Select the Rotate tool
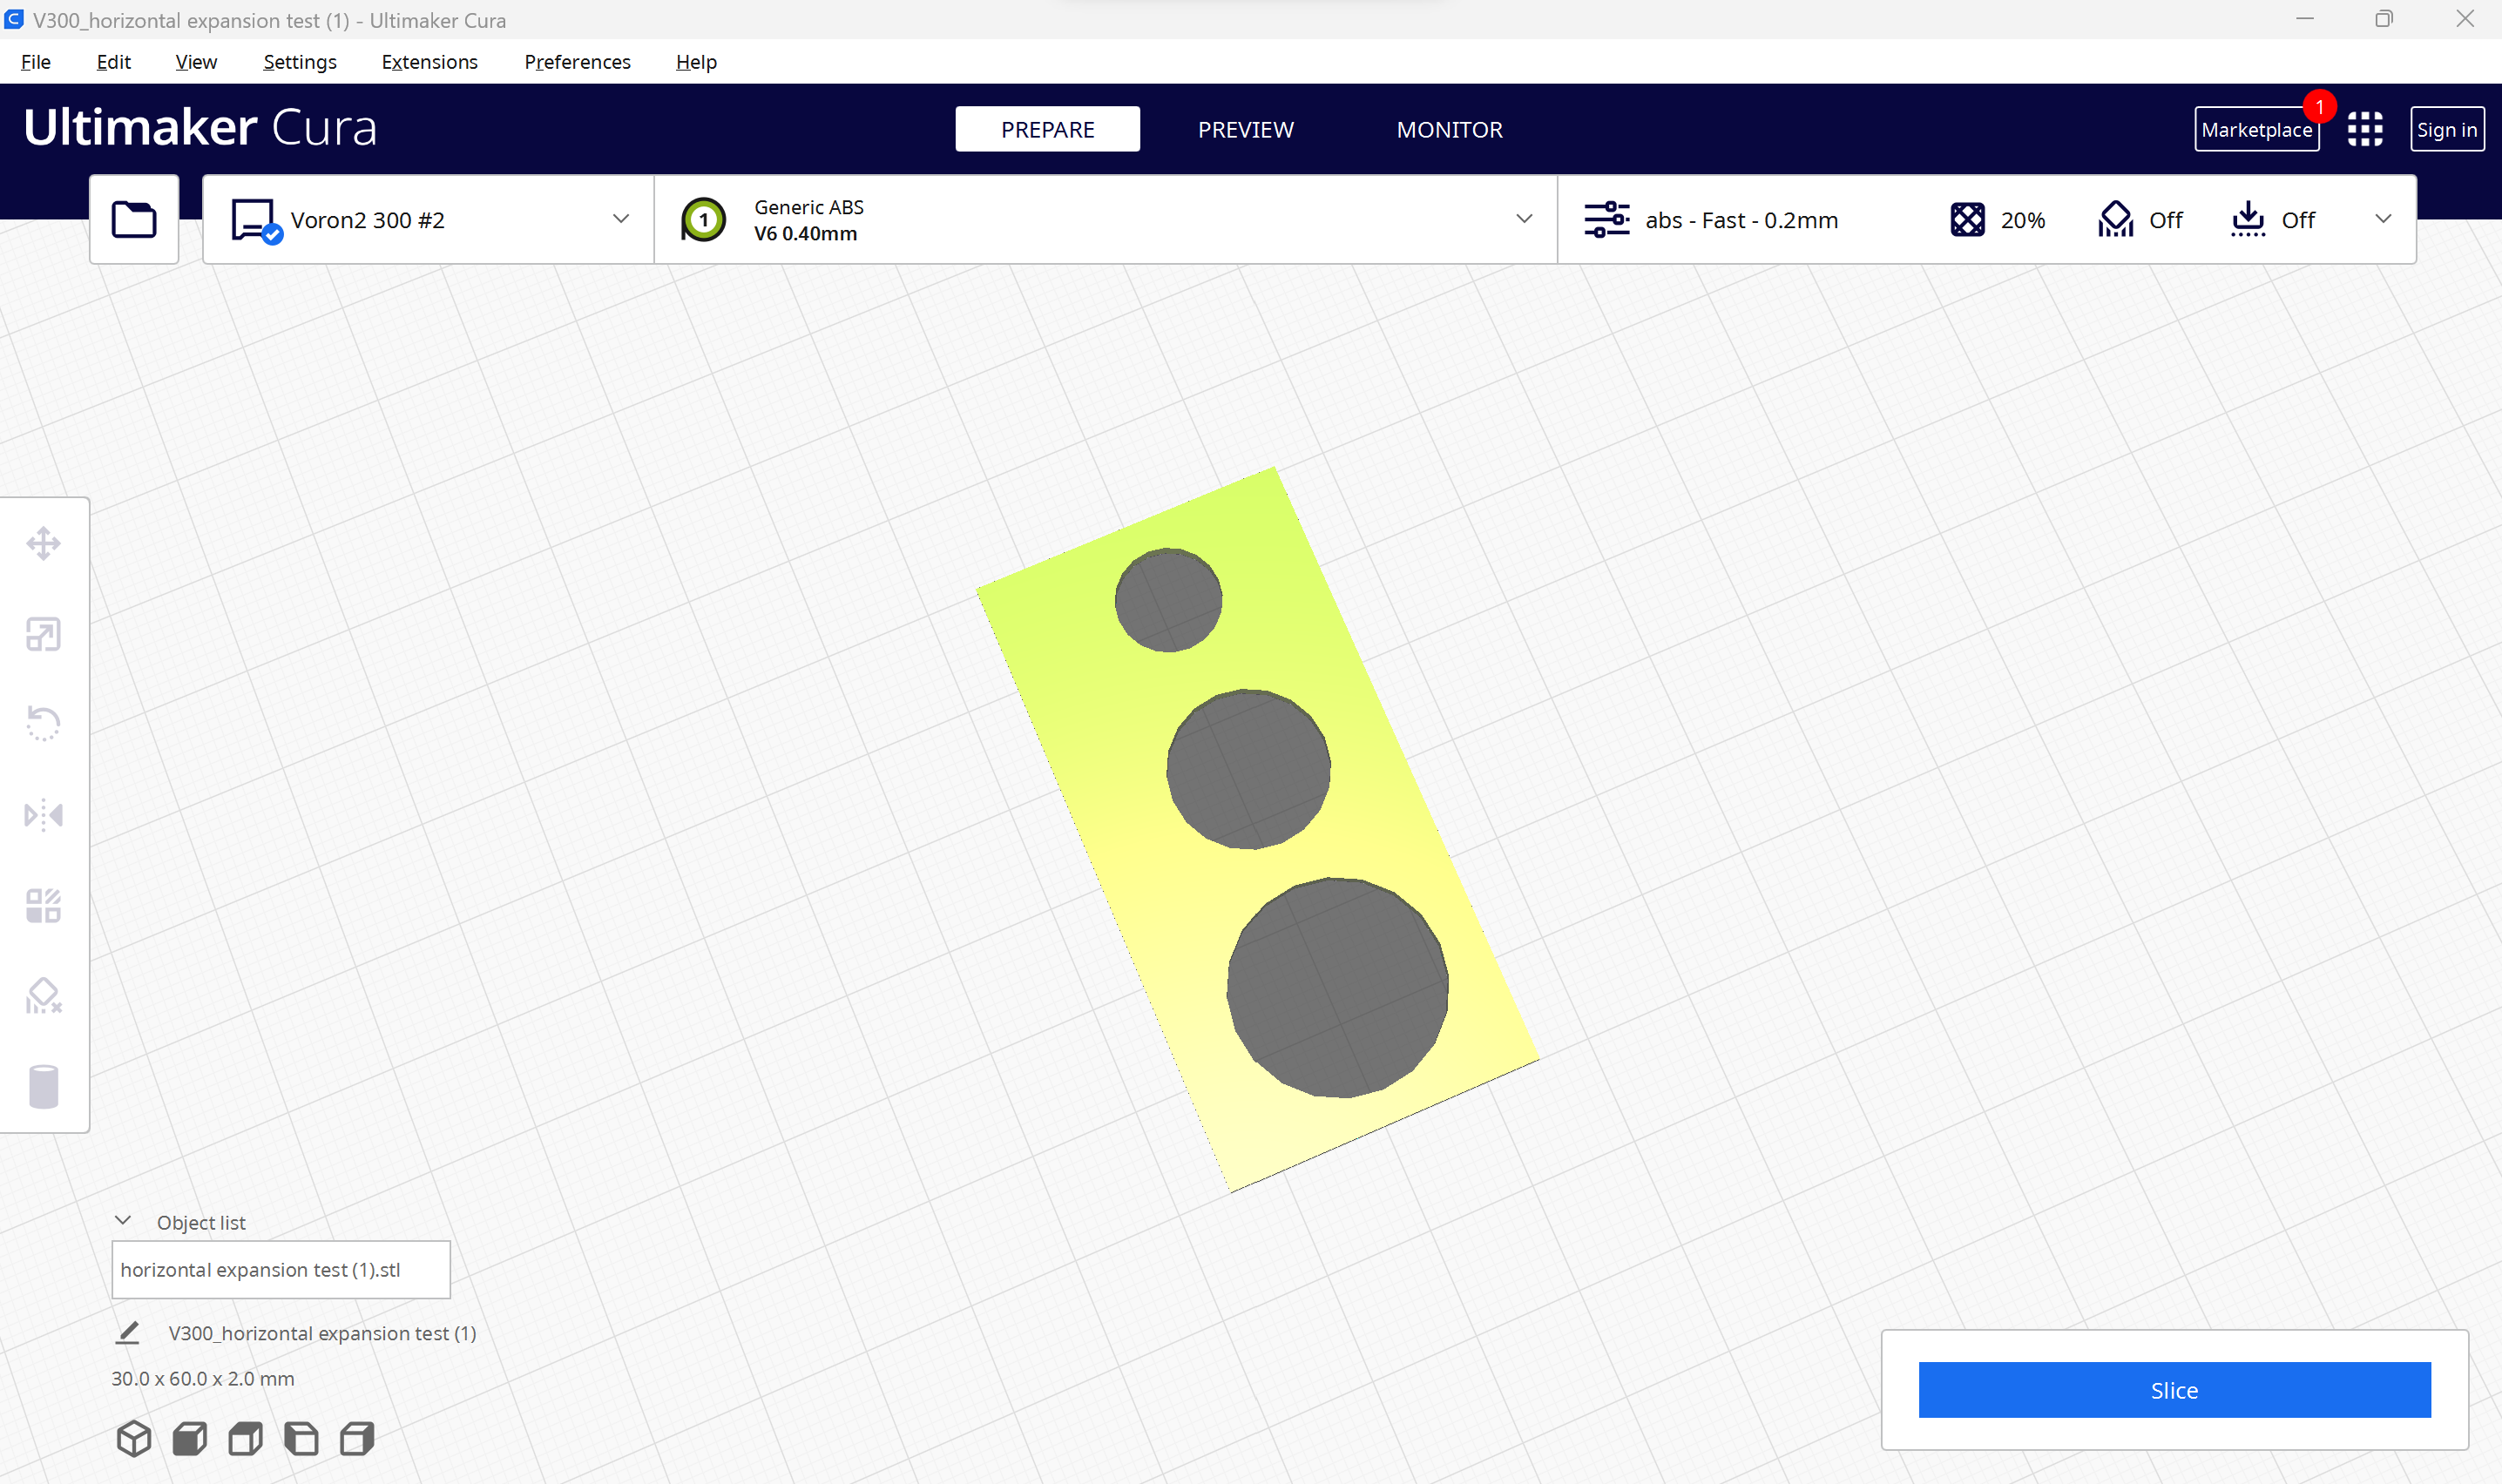 point(43,723)
